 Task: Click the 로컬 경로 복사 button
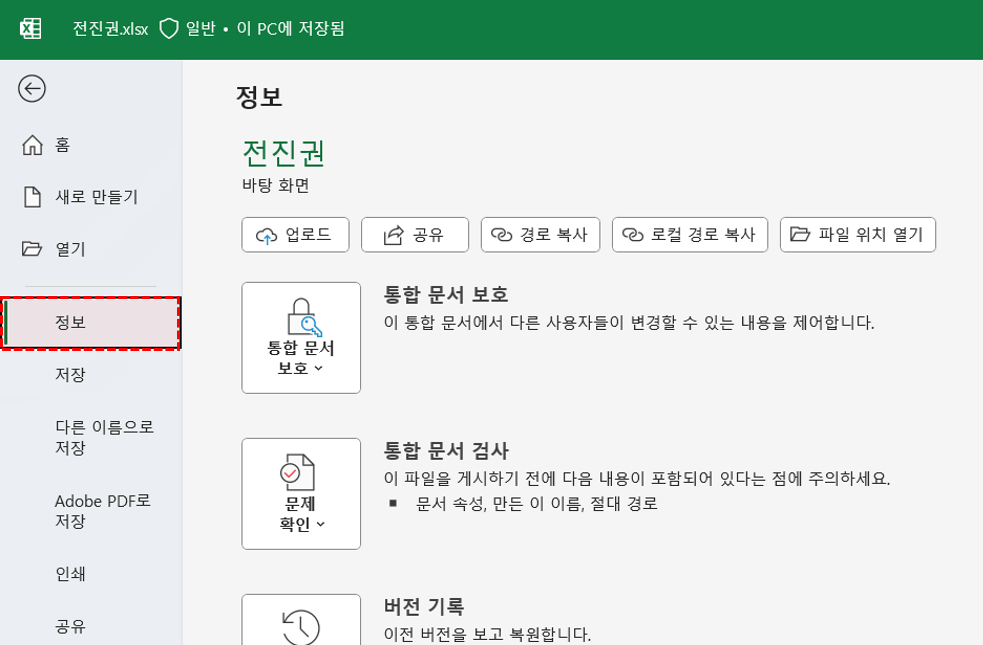pyautogui.click(x=689, y=234)
